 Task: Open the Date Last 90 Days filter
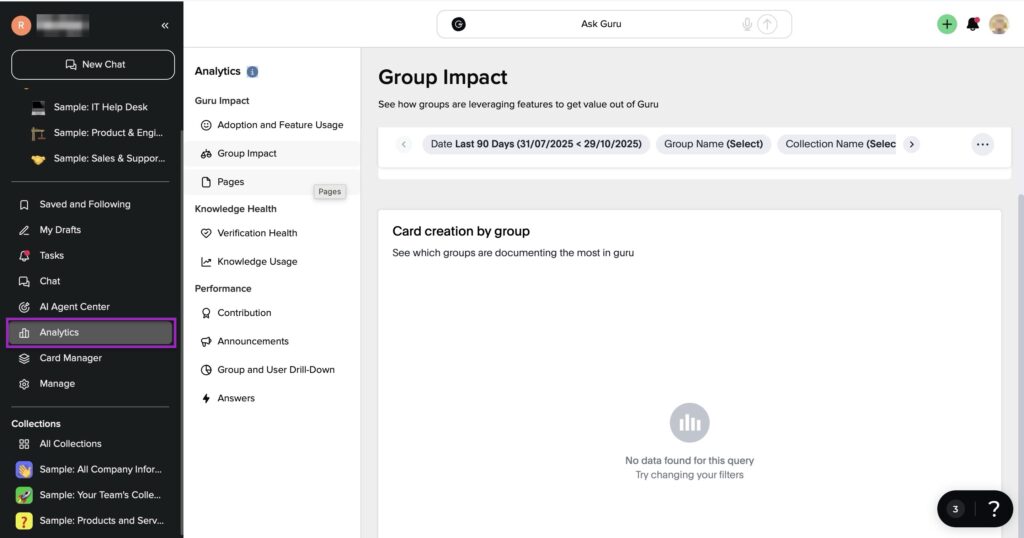(x=536, y=144)
